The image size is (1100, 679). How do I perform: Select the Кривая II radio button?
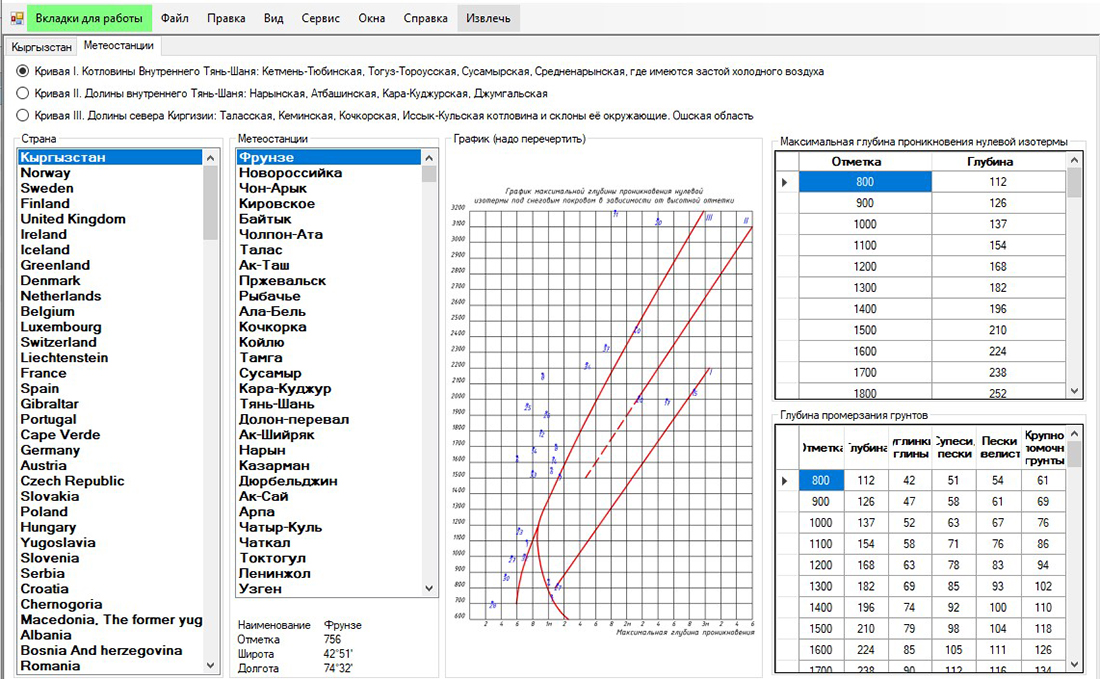[x=23, y=93]
